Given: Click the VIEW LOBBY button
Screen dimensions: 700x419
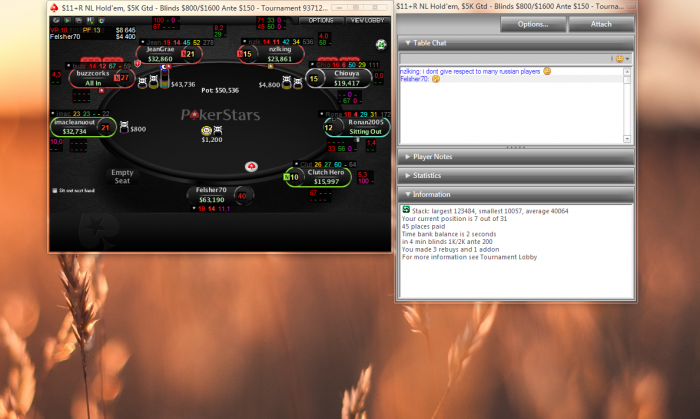Looking at the screenshot, I should point(368,21).
